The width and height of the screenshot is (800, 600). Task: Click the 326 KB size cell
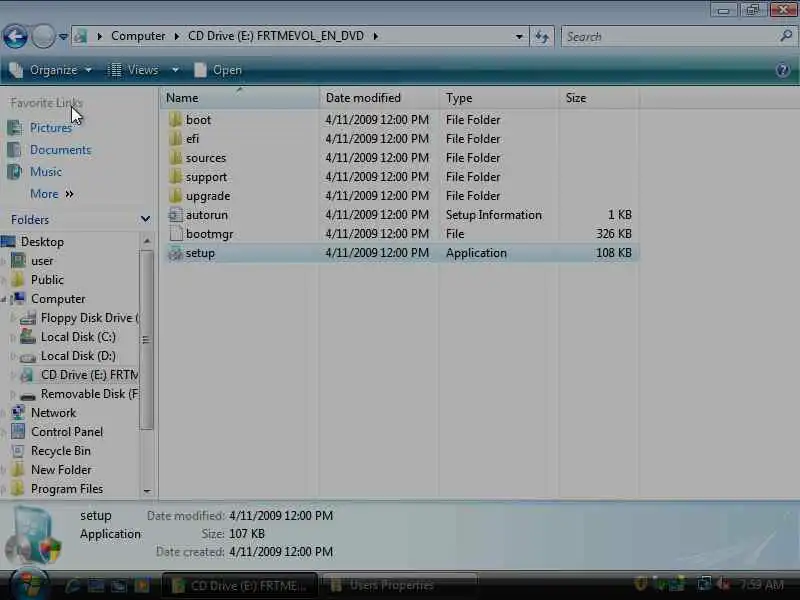click(613, 234)
